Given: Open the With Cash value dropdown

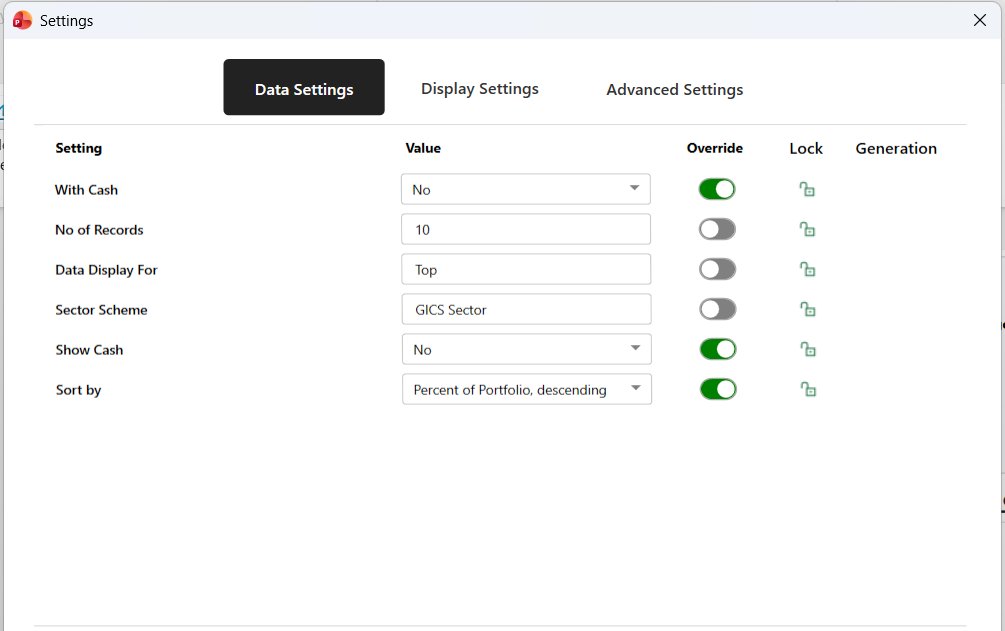Looking at the screenshot, I should (x=525, y=189).
